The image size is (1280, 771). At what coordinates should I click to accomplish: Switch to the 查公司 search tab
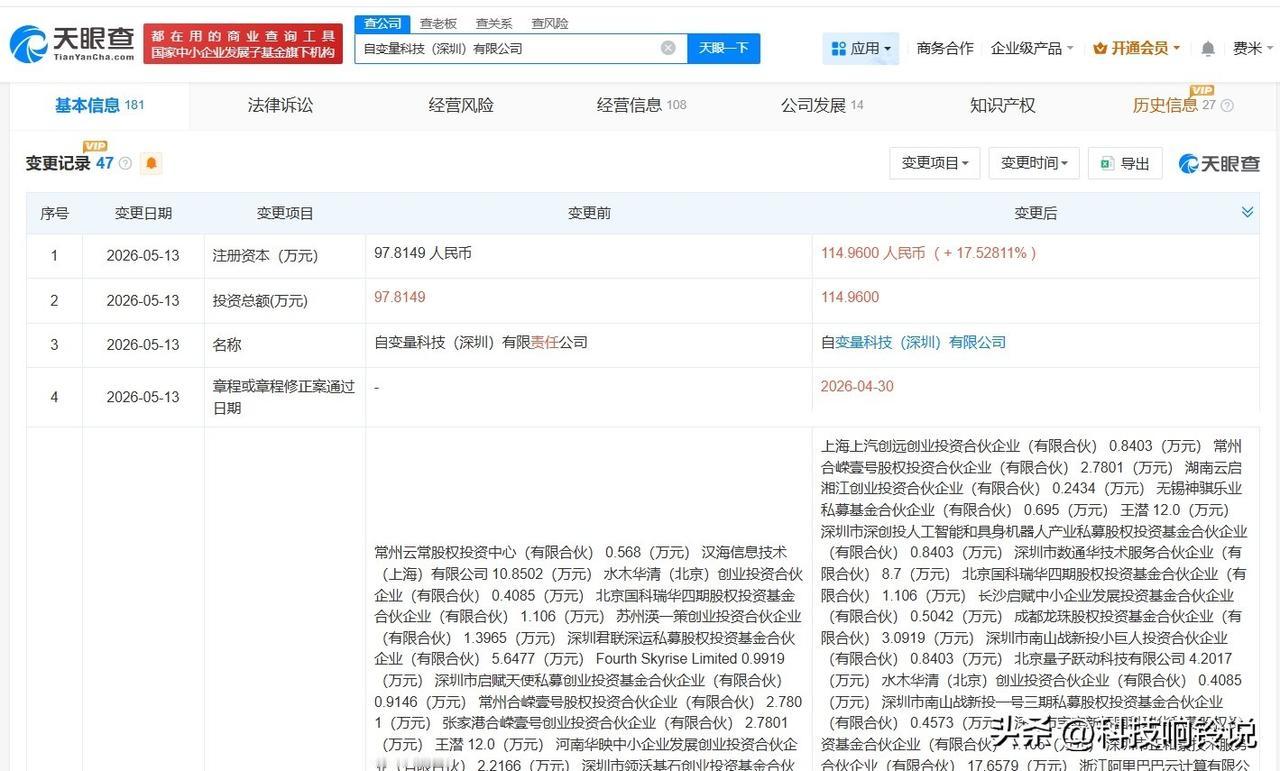[382, 23]
